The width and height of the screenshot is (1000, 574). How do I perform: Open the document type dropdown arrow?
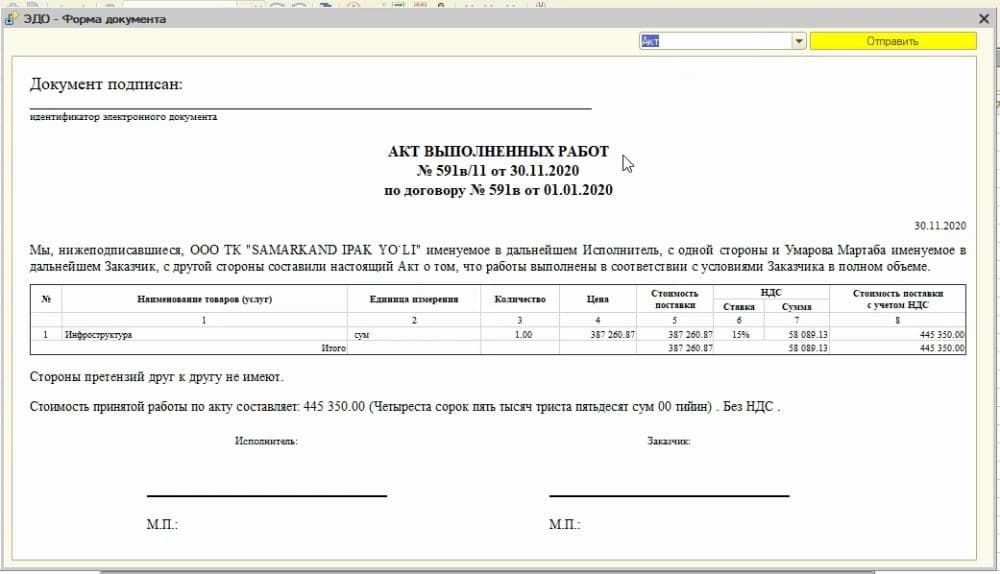tap(798, 41)
